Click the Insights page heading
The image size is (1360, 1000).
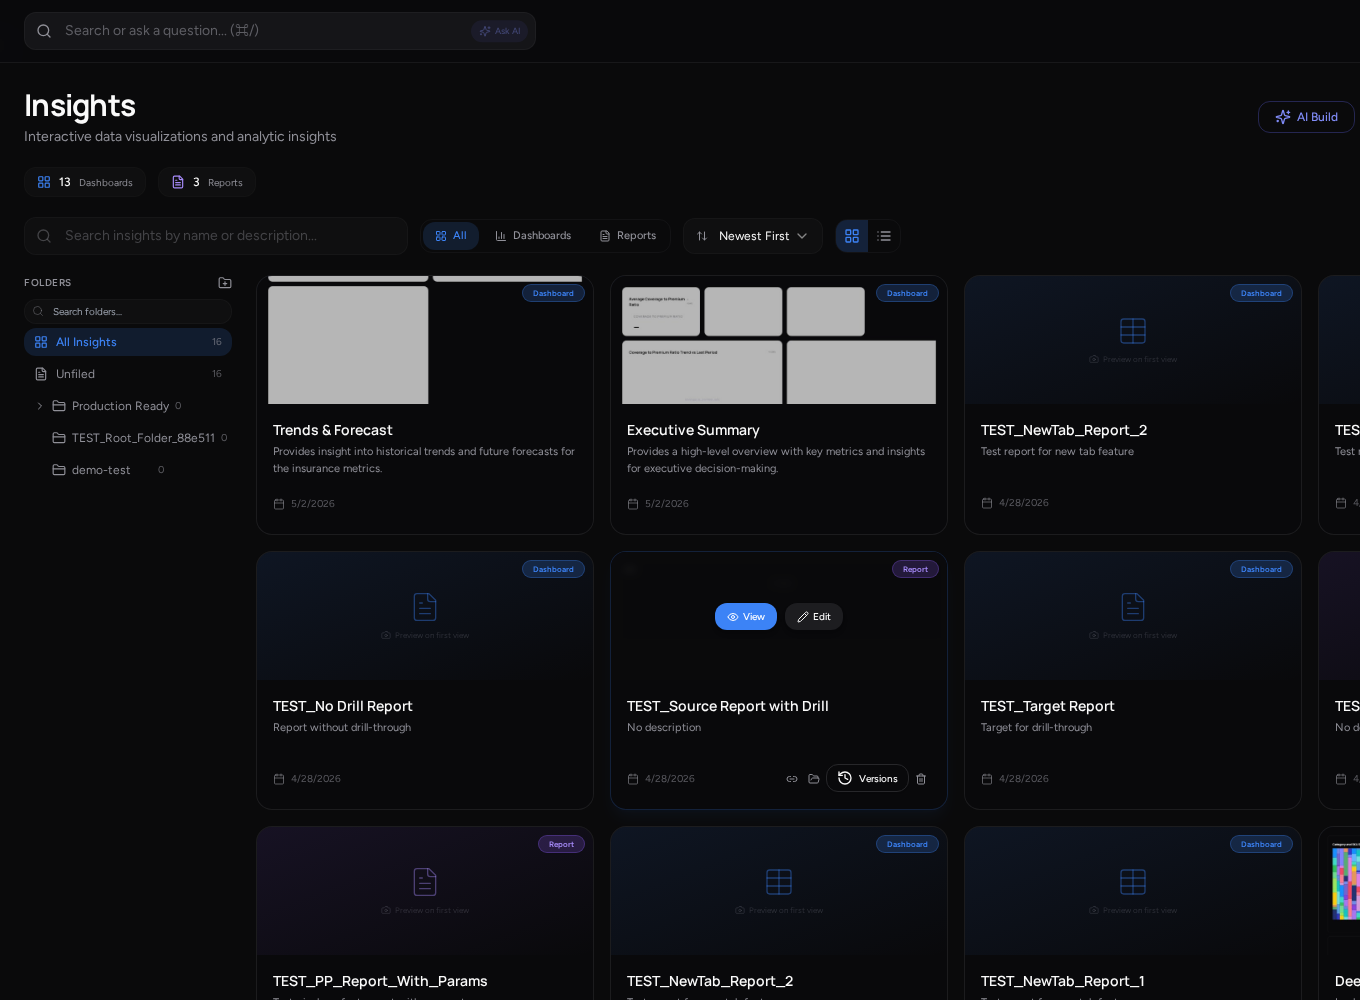tap(80, 105)
